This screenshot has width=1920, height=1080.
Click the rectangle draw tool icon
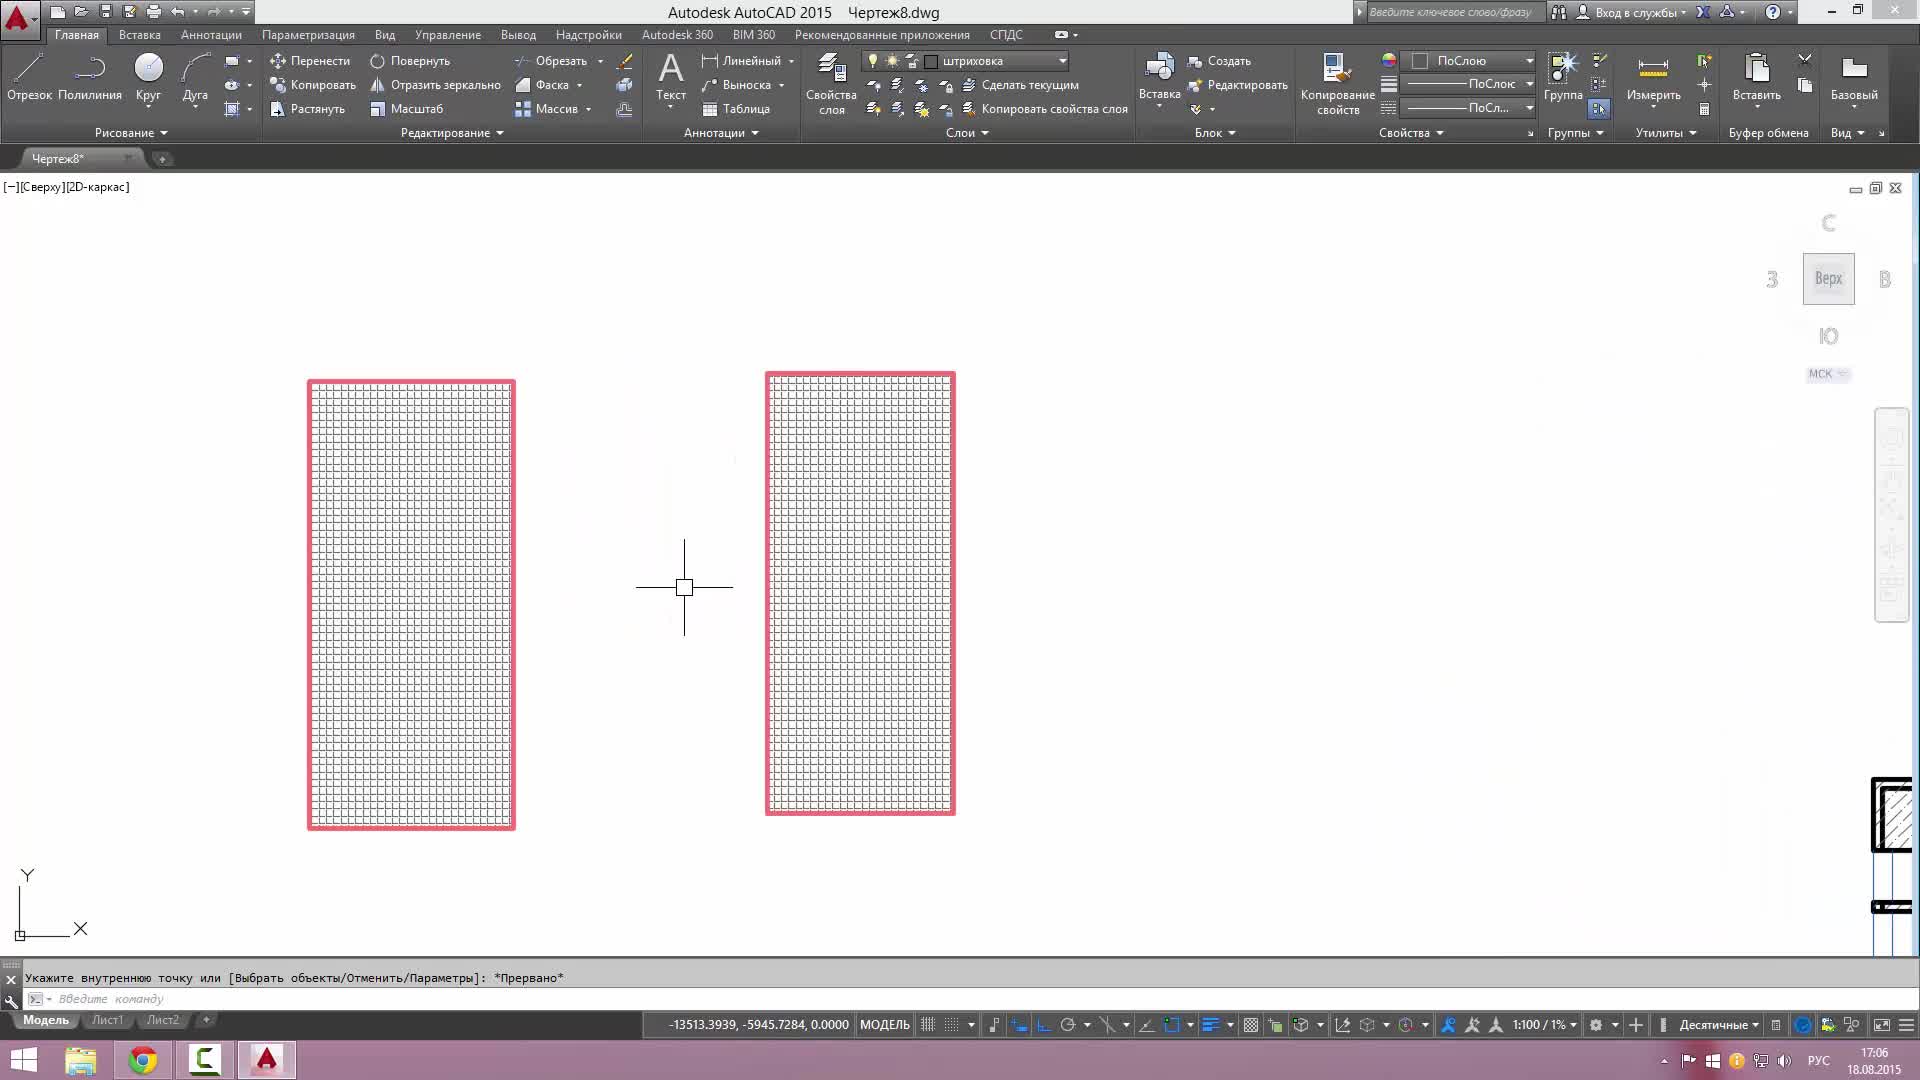click(x=232, y=61)
